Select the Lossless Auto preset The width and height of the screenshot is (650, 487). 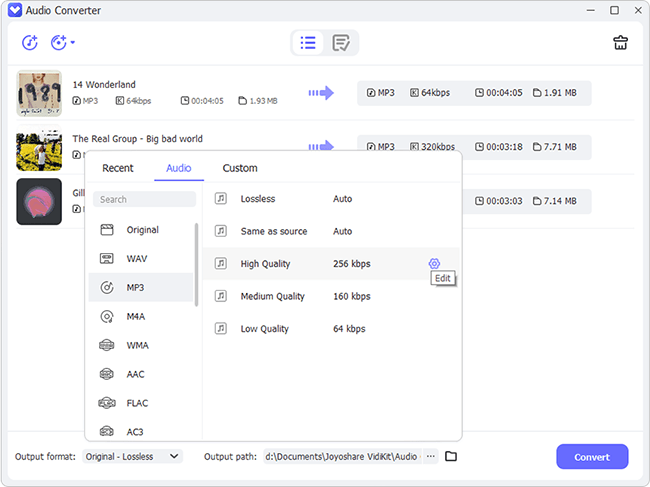coord(331,199)
